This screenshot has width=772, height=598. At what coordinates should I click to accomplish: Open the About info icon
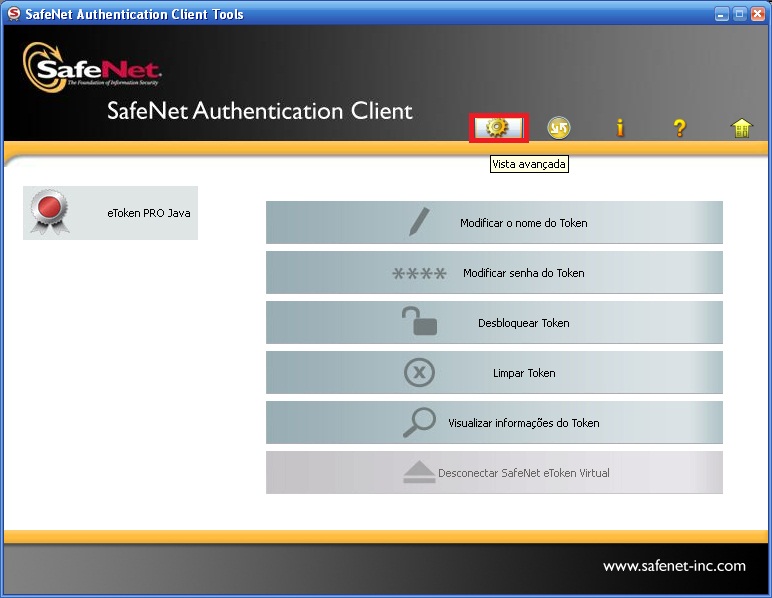point(620,128)
